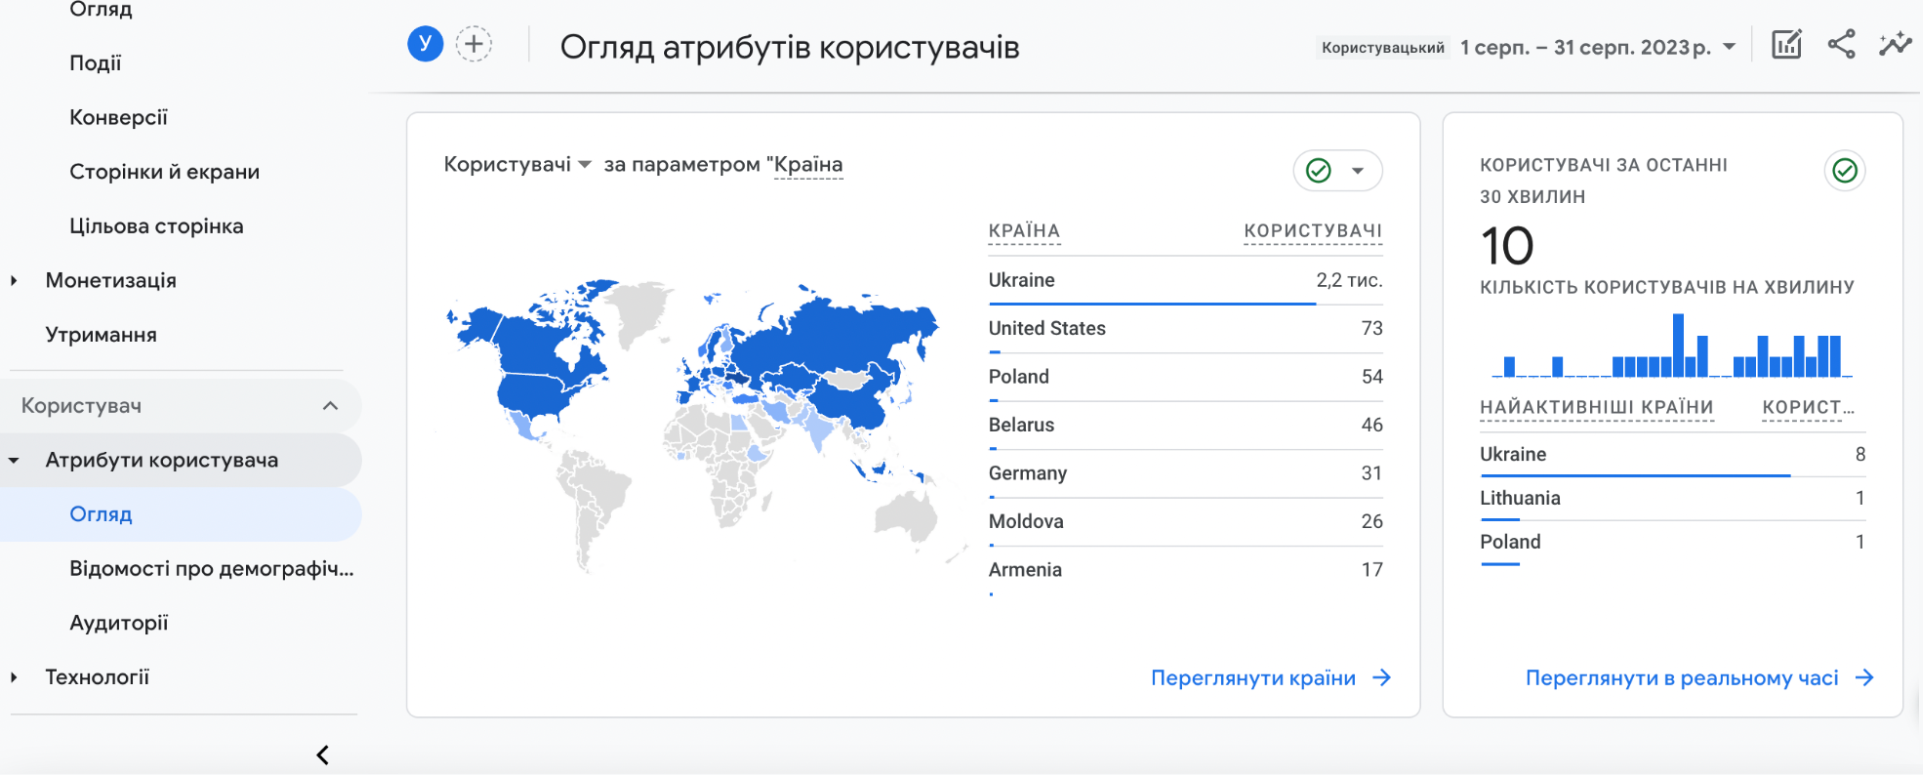The image size is (1923, 775).
Task: Click the arrow next to Переглянути країни
Action: pyautogui.click(x=1382, y=678)
